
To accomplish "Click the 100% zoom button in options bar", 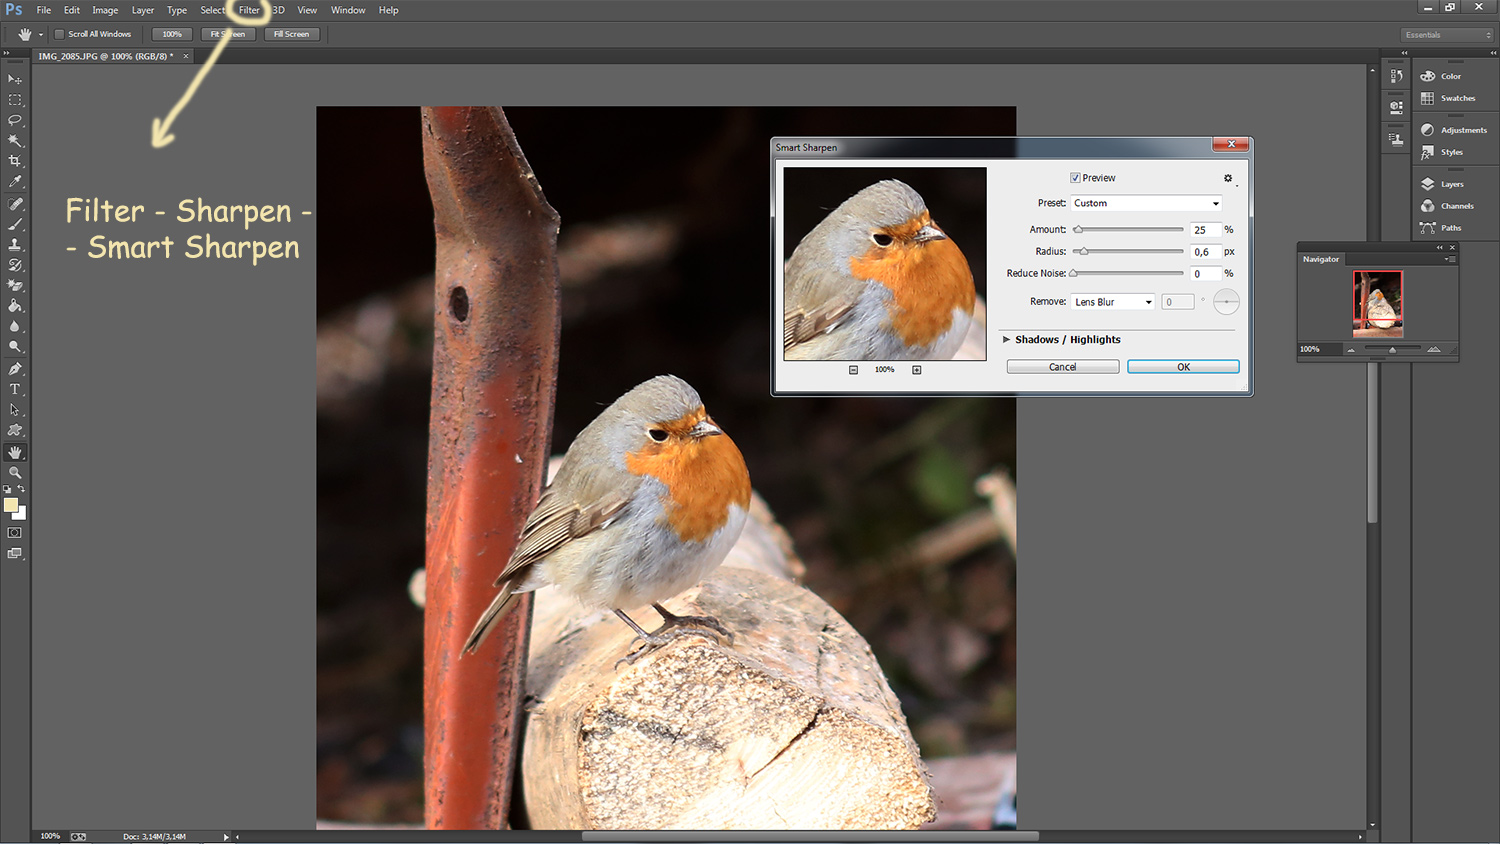I will [172, 34].
